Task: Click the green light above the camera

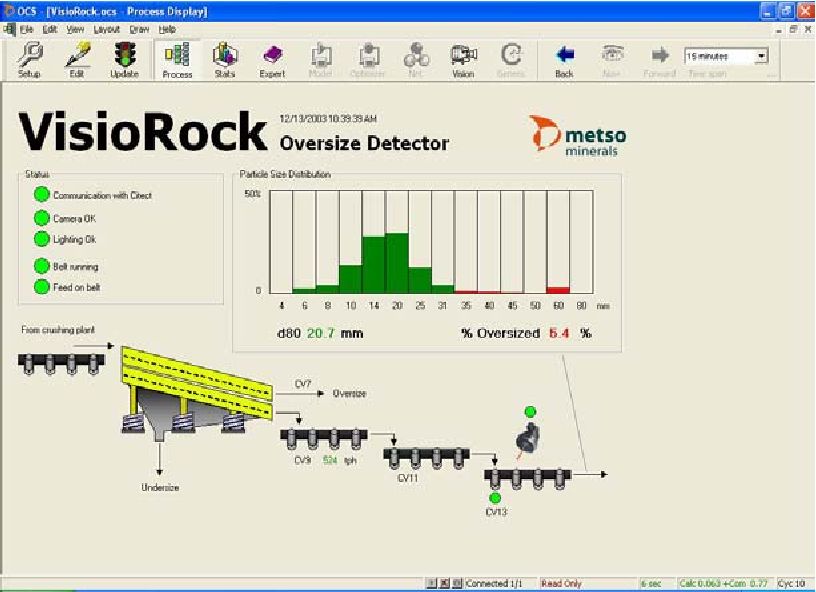Action: pyautogui.click(x=530, y=412)
